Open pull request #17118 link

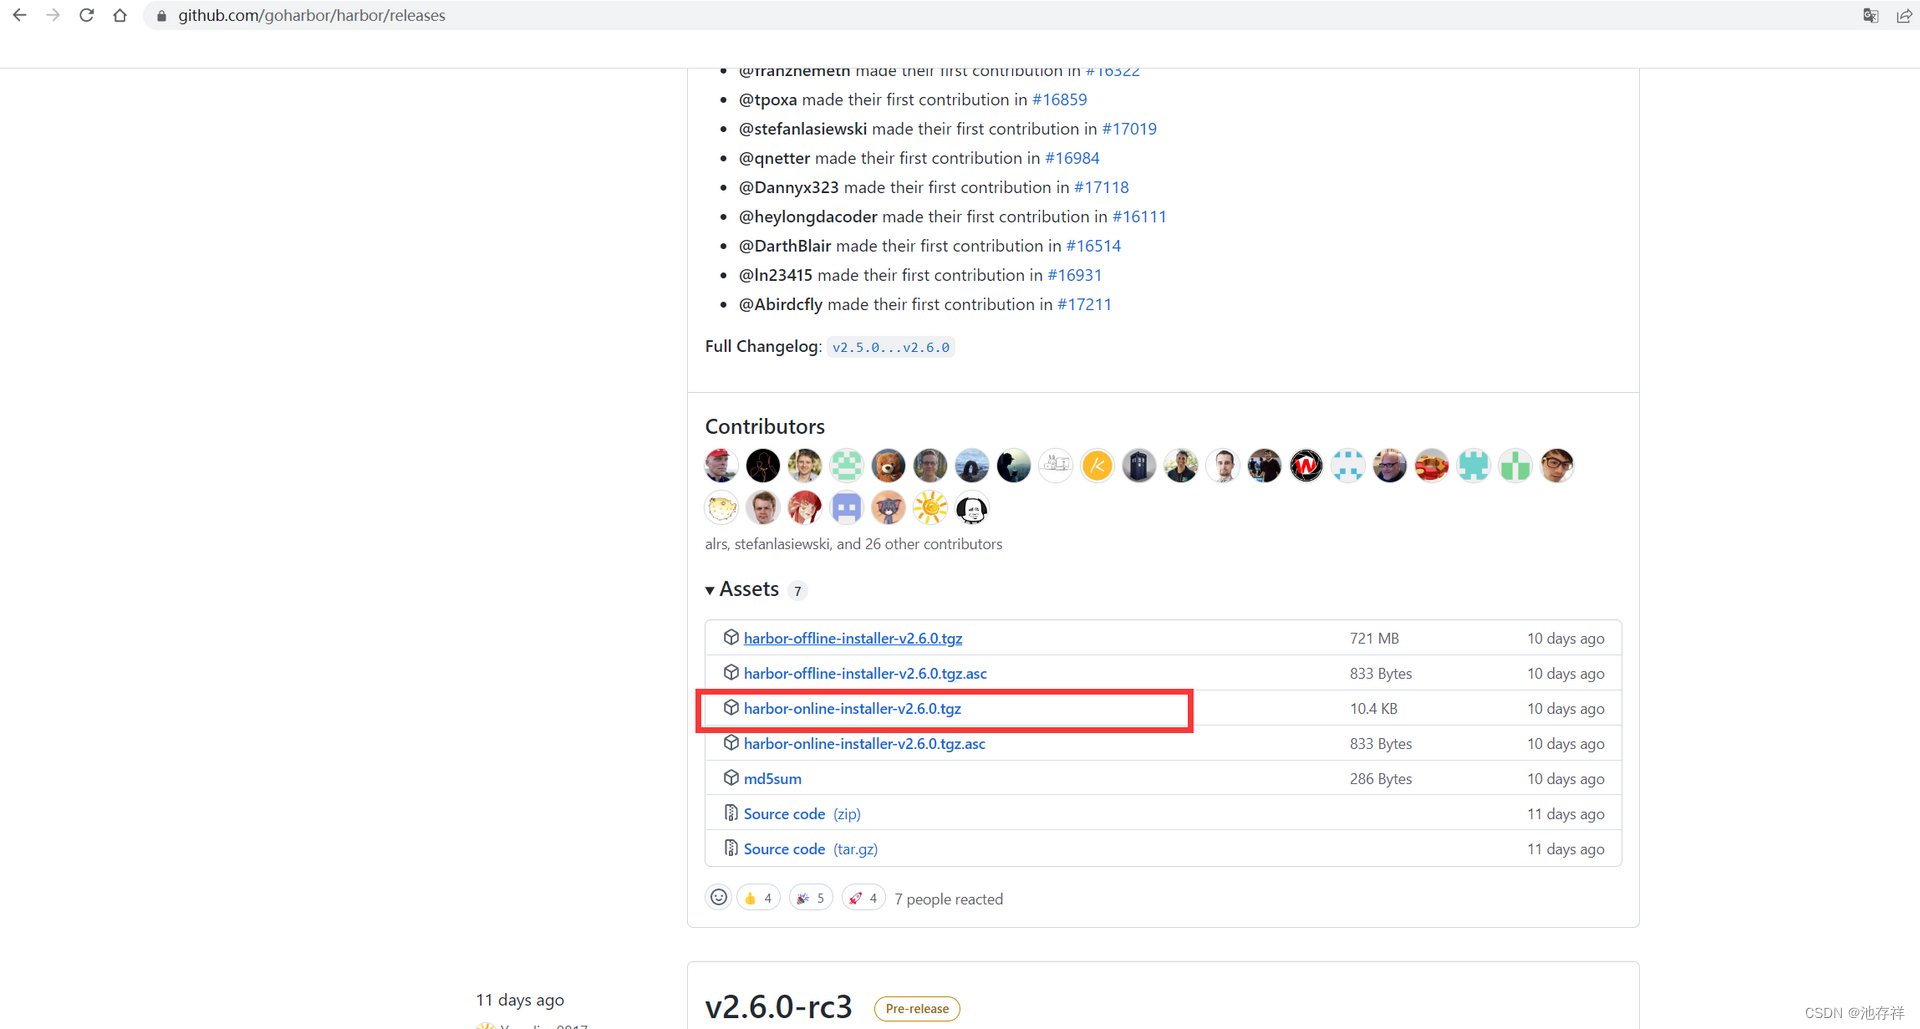point(1101,187)
